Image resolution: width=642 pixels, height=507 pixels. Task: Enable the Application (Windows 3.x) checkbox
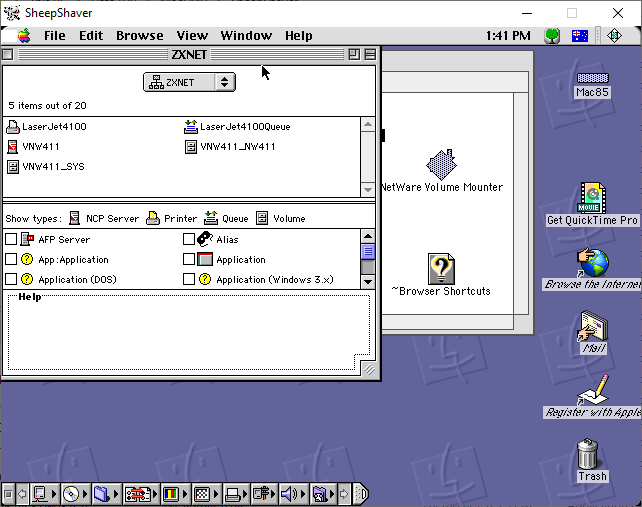coord(189,279)
